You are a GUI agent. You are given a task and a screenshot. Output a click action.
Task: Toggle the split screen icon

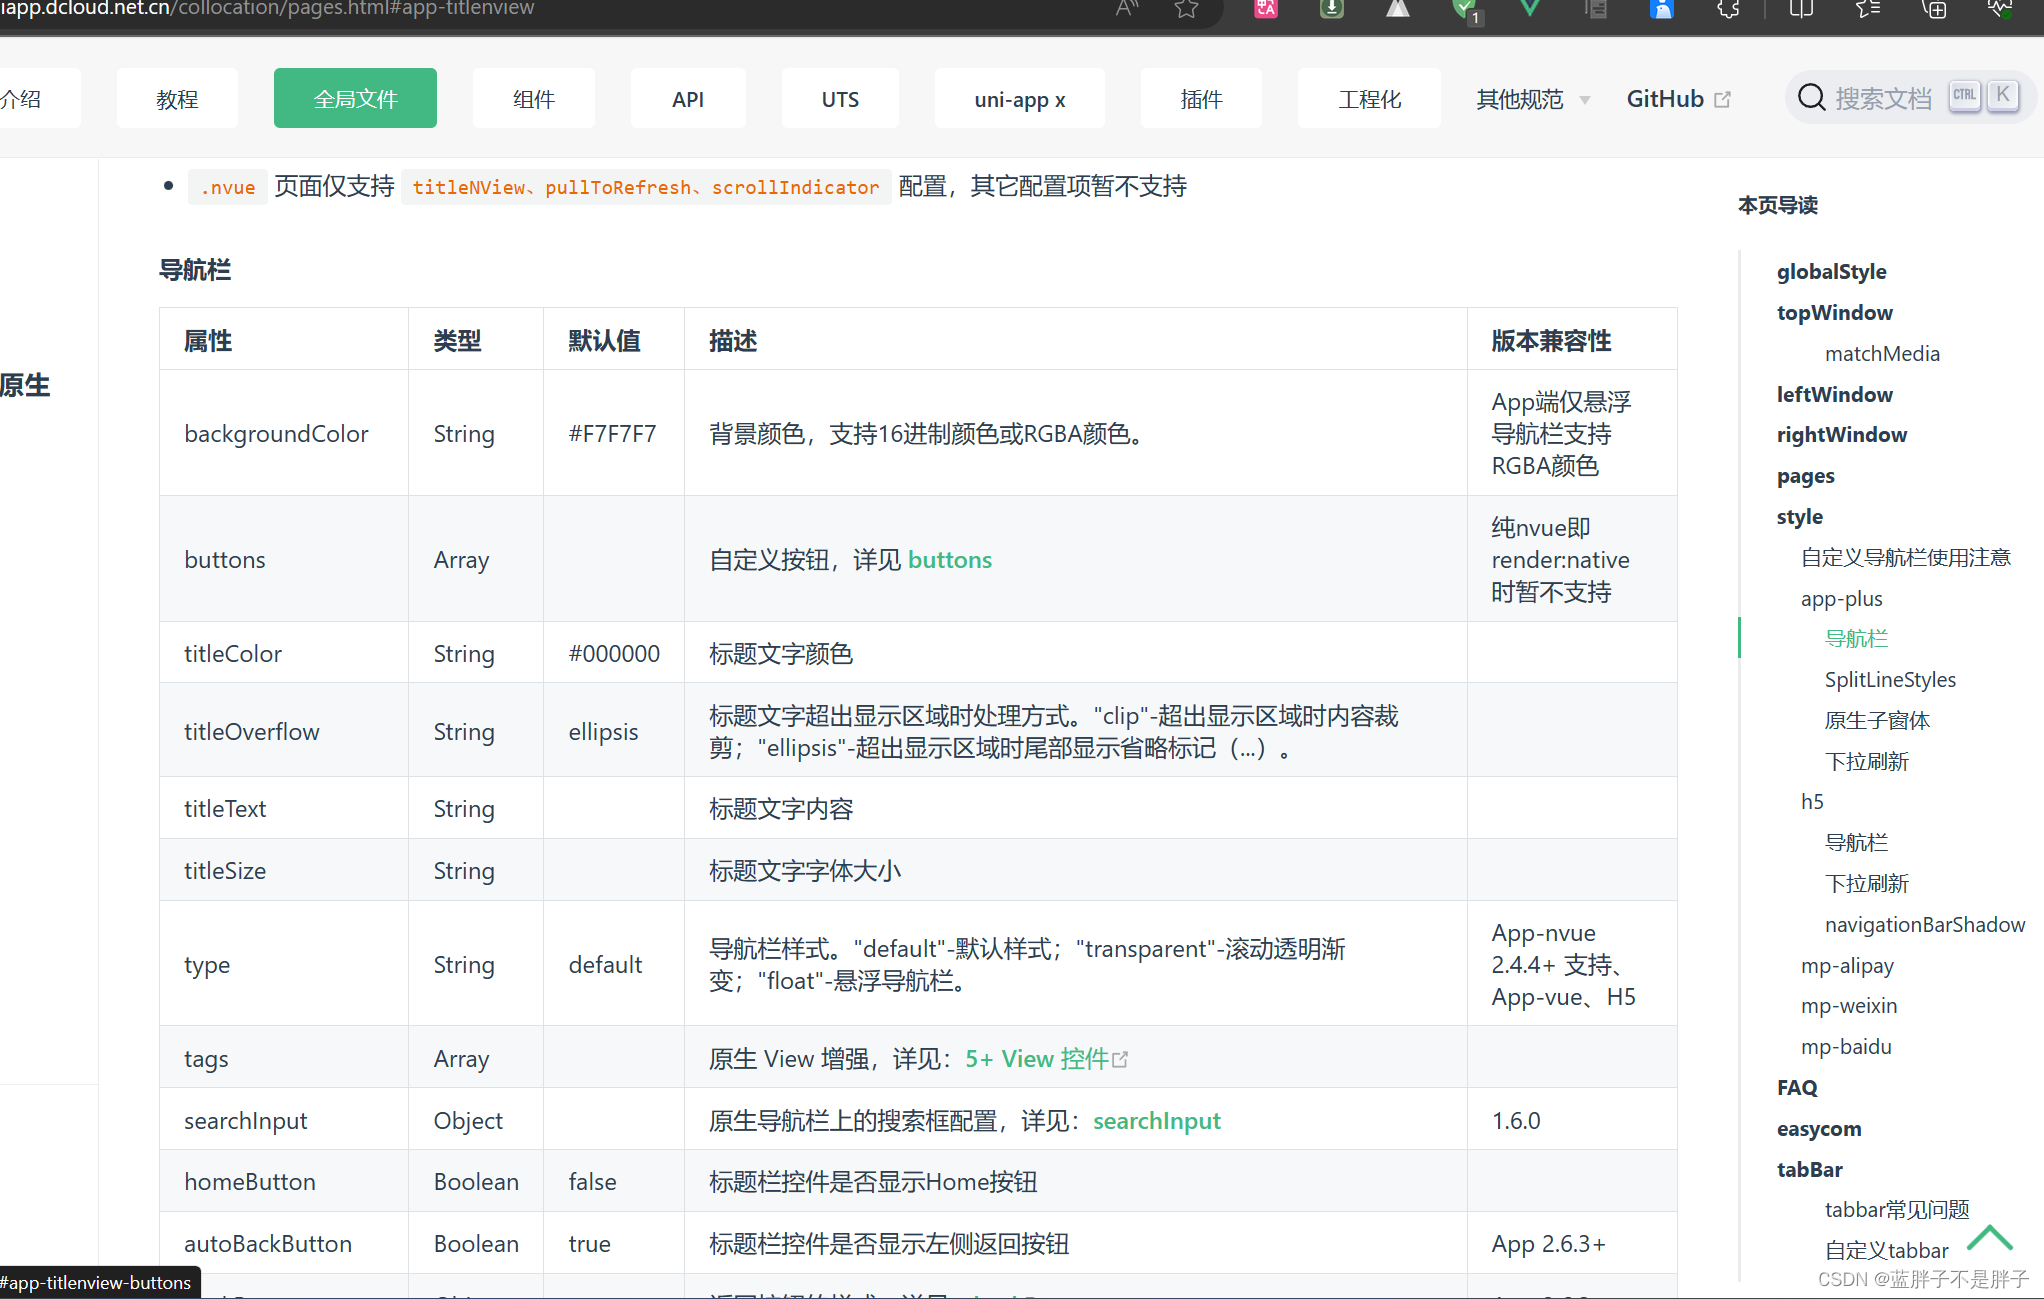pos(1801,8)
